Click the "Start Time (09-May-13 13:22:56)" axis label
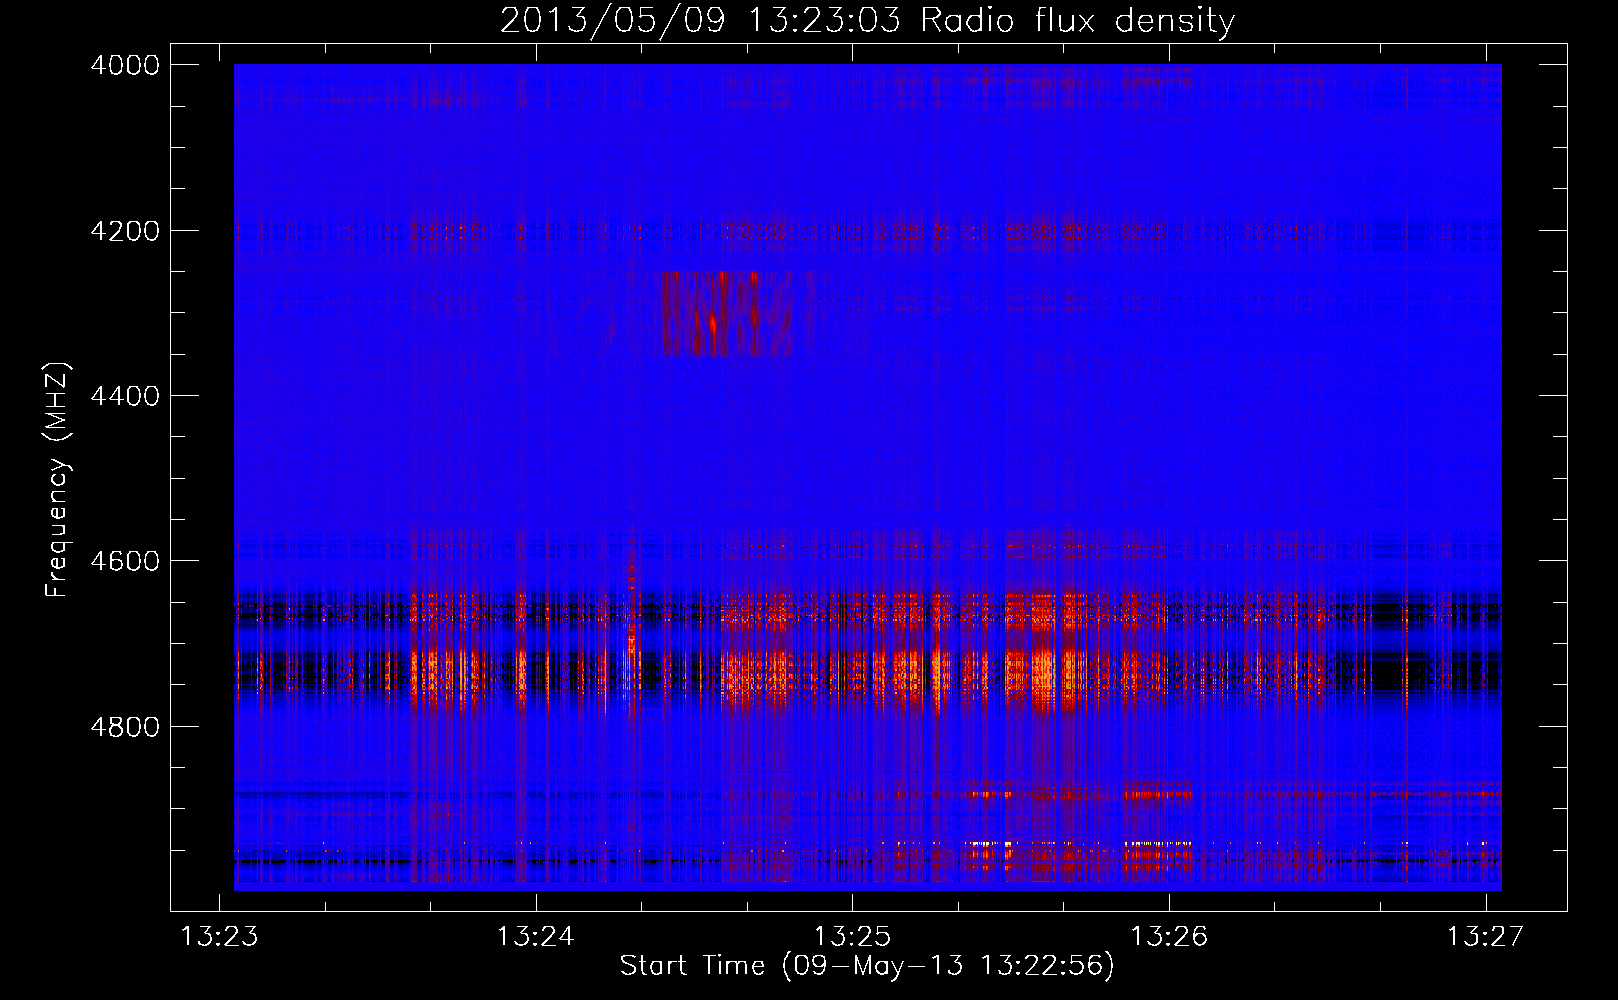The height and width of the screenshot is (1000, 1618). 867,966
